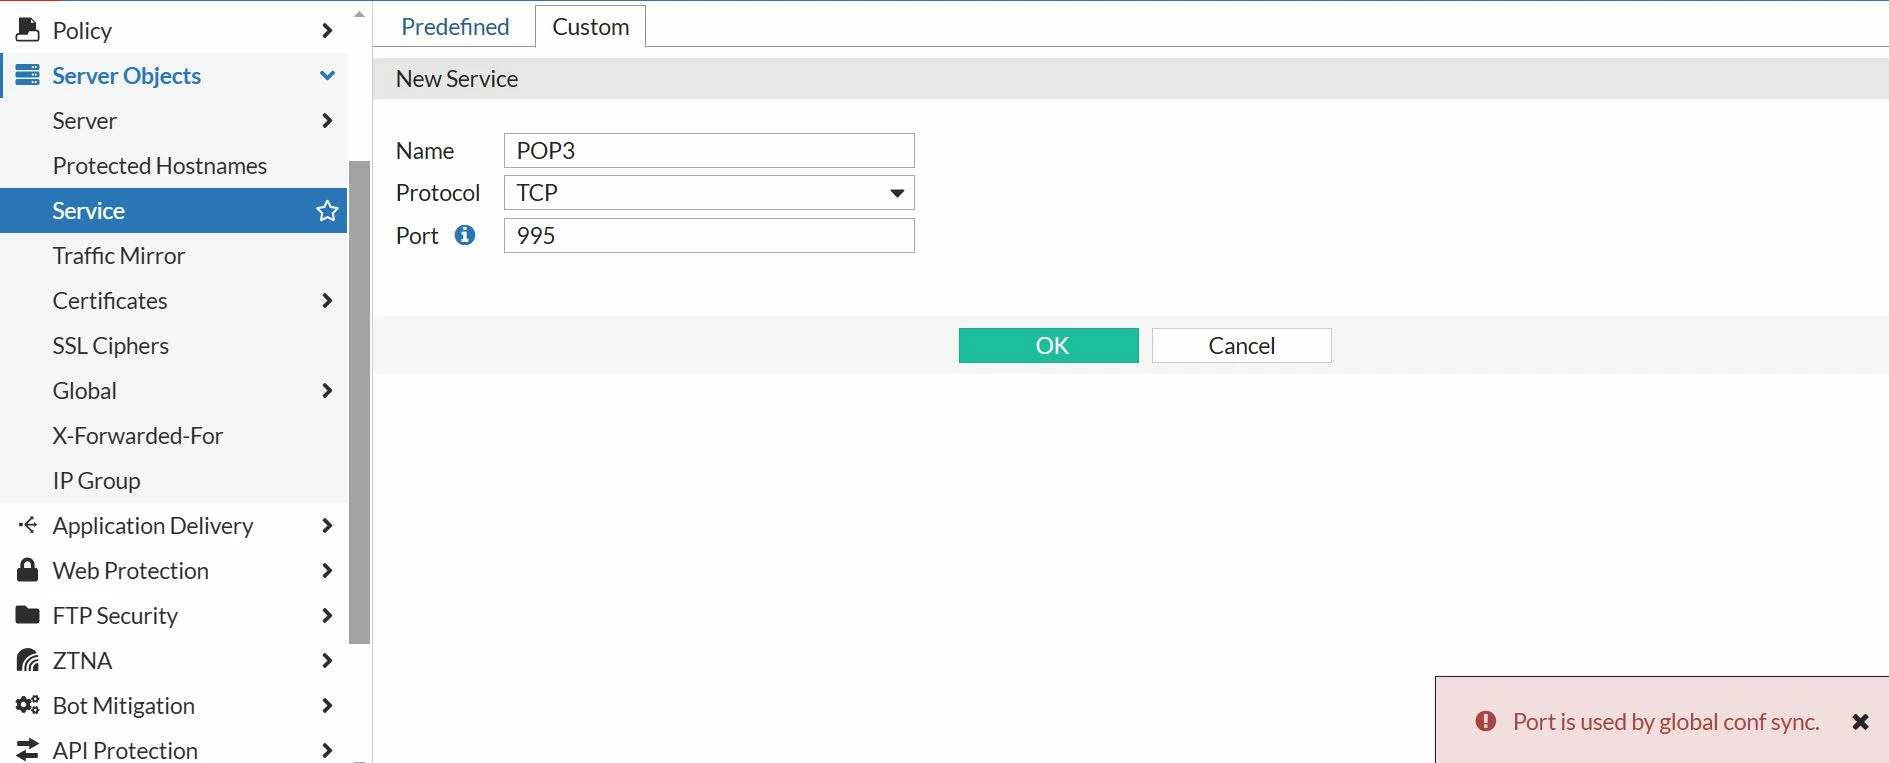
Task: Click the Cancel button
Action: click(x=1241, y=346)
